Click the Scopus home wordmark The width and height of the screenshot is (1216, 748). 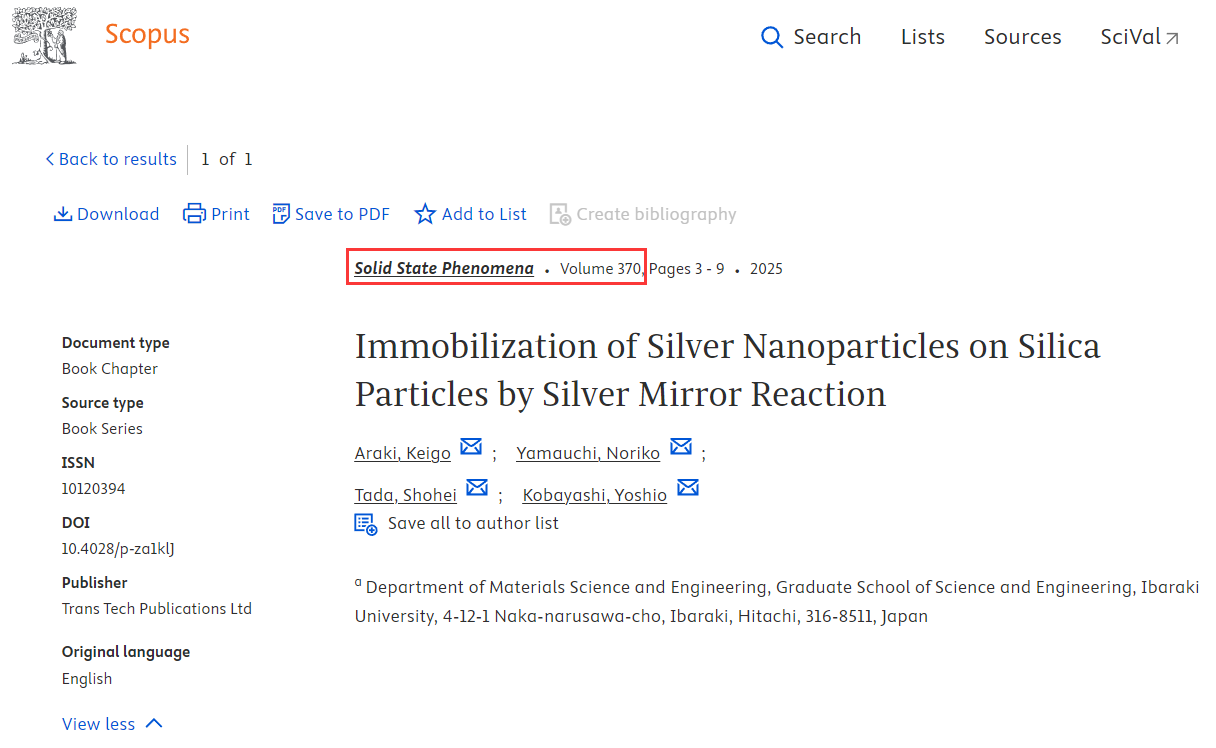point(147,34)
